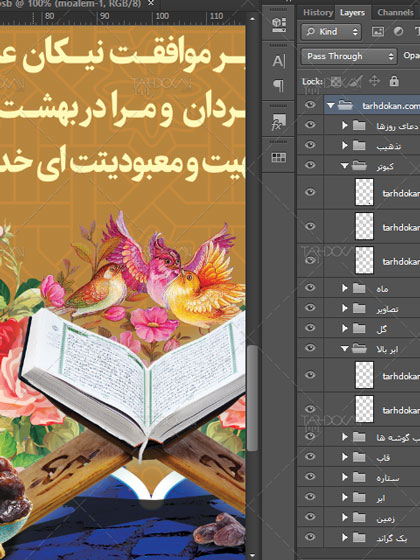Hide the ستاره group
This screenshot has height=560, width=420.
(x=310, y=476)
